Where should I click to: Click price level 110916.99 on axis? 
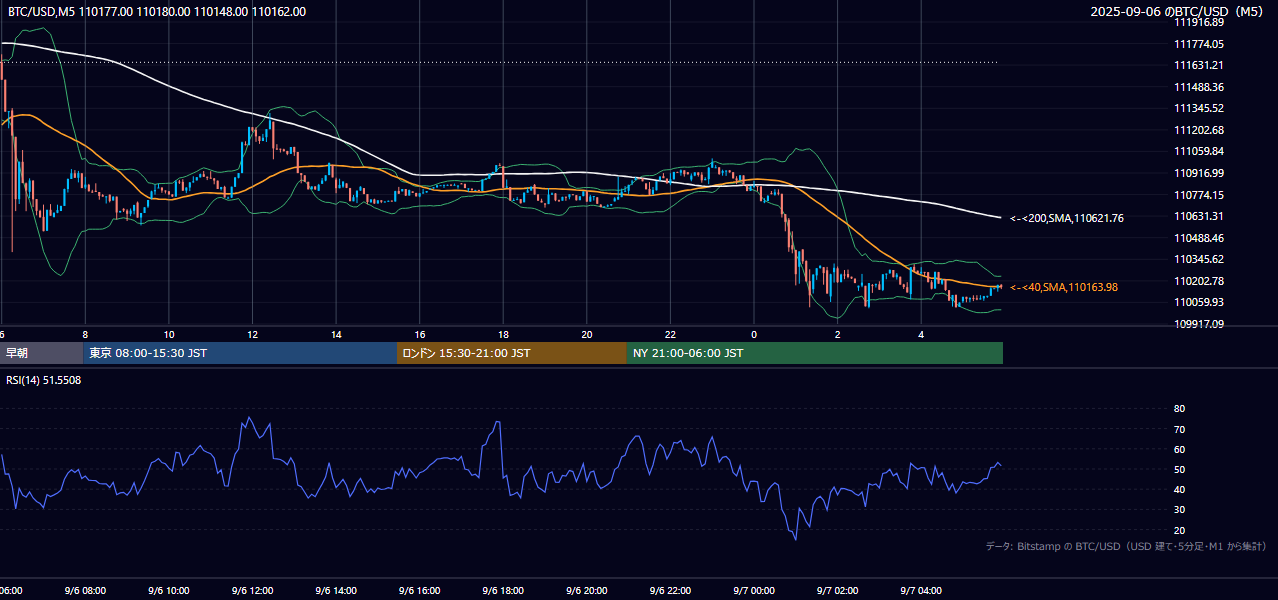1199,173
